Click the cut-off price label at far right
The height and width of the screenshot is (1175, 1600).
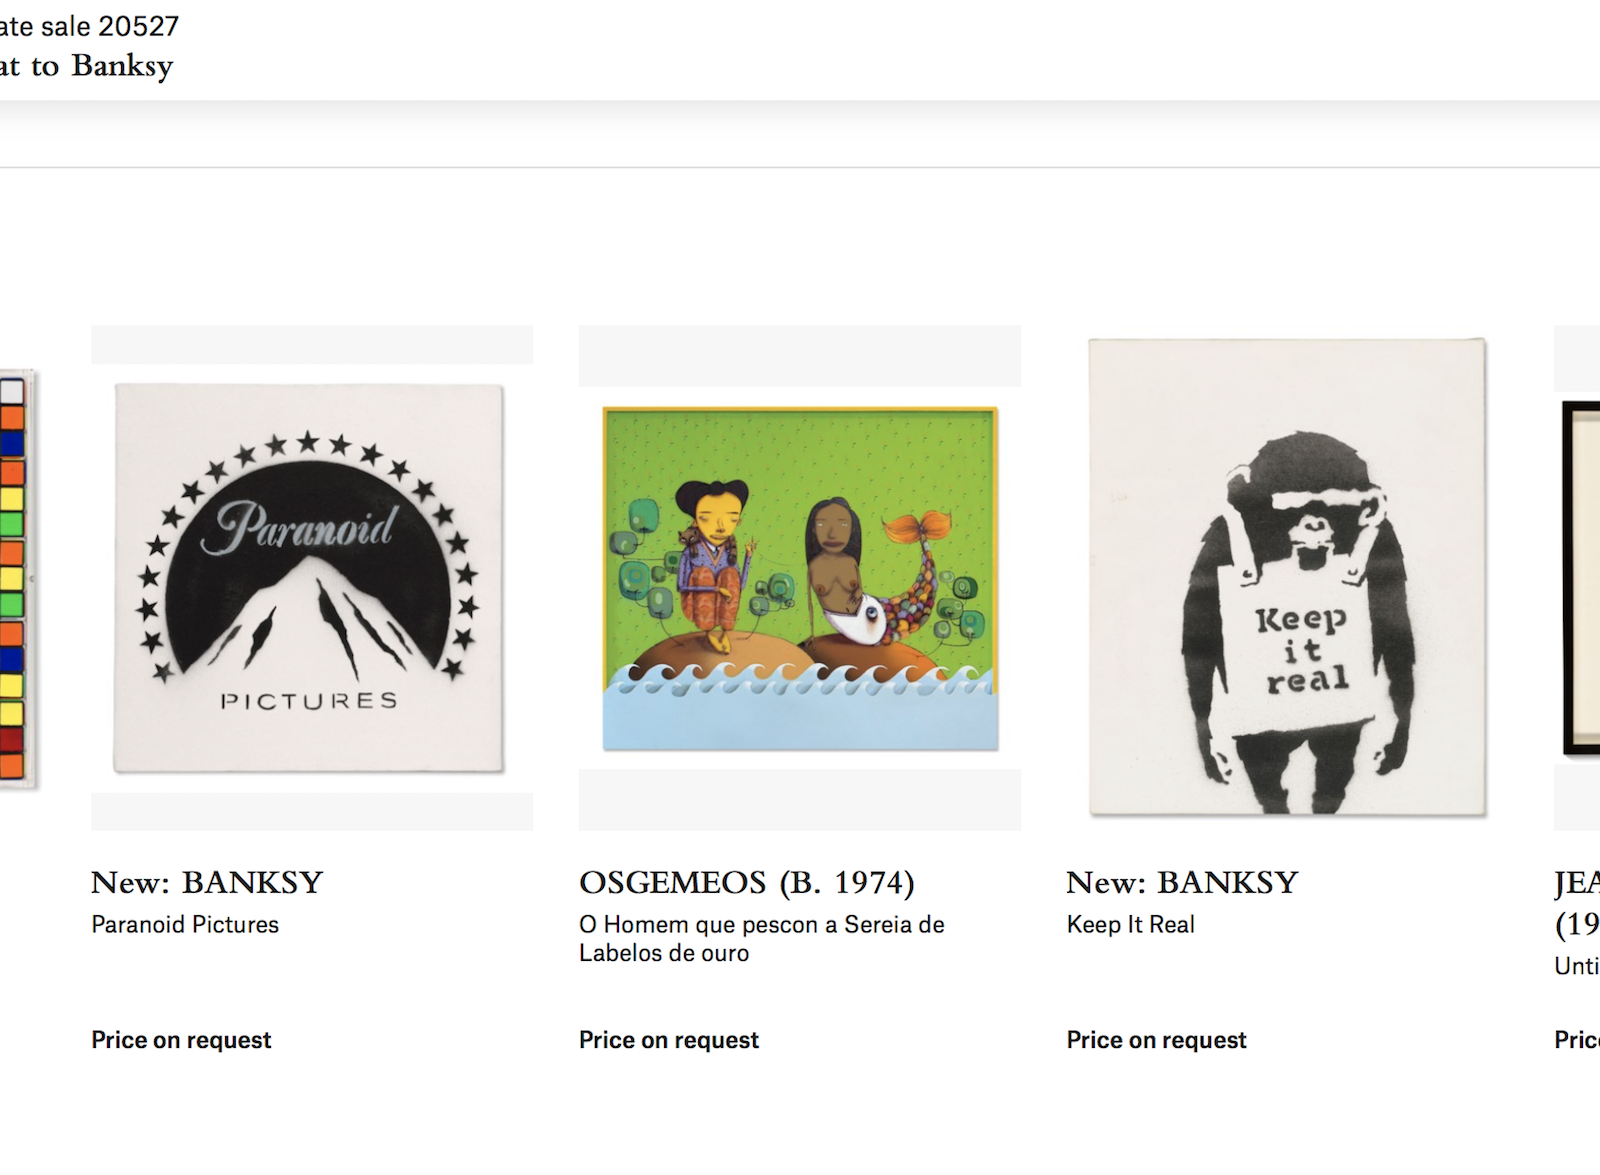[x=1577, y=1040]
